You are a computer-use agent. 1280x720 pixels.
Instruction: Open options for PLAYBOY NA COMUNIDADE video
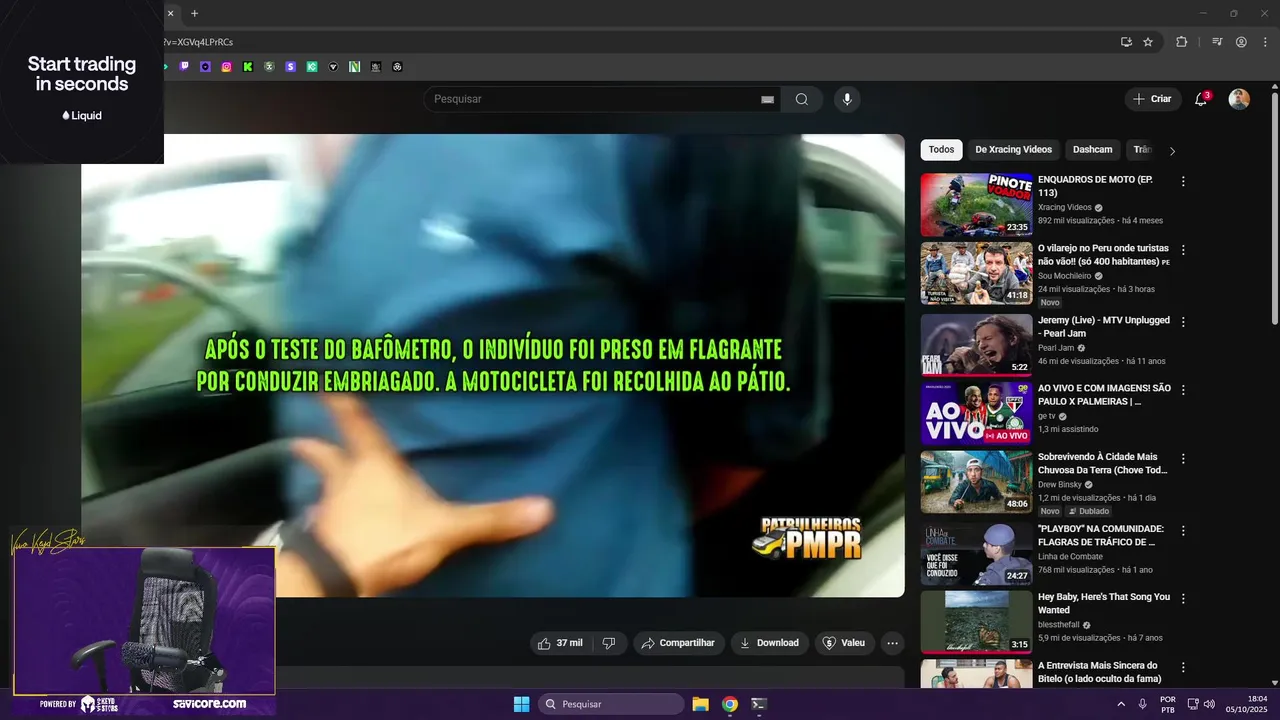[1183, 531]
